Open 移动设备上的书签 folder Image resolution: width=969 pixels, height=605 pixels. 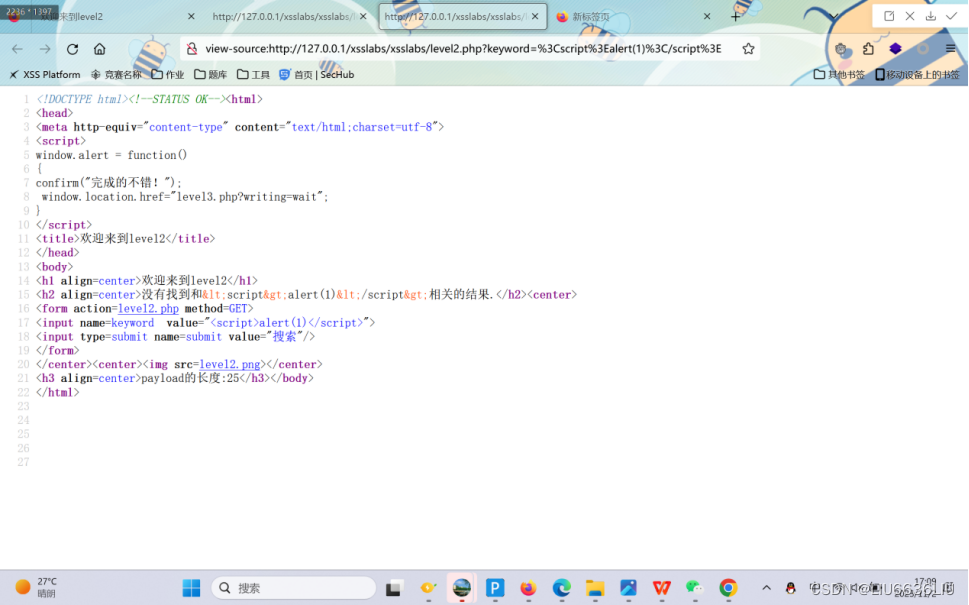(x=917, y=75)
